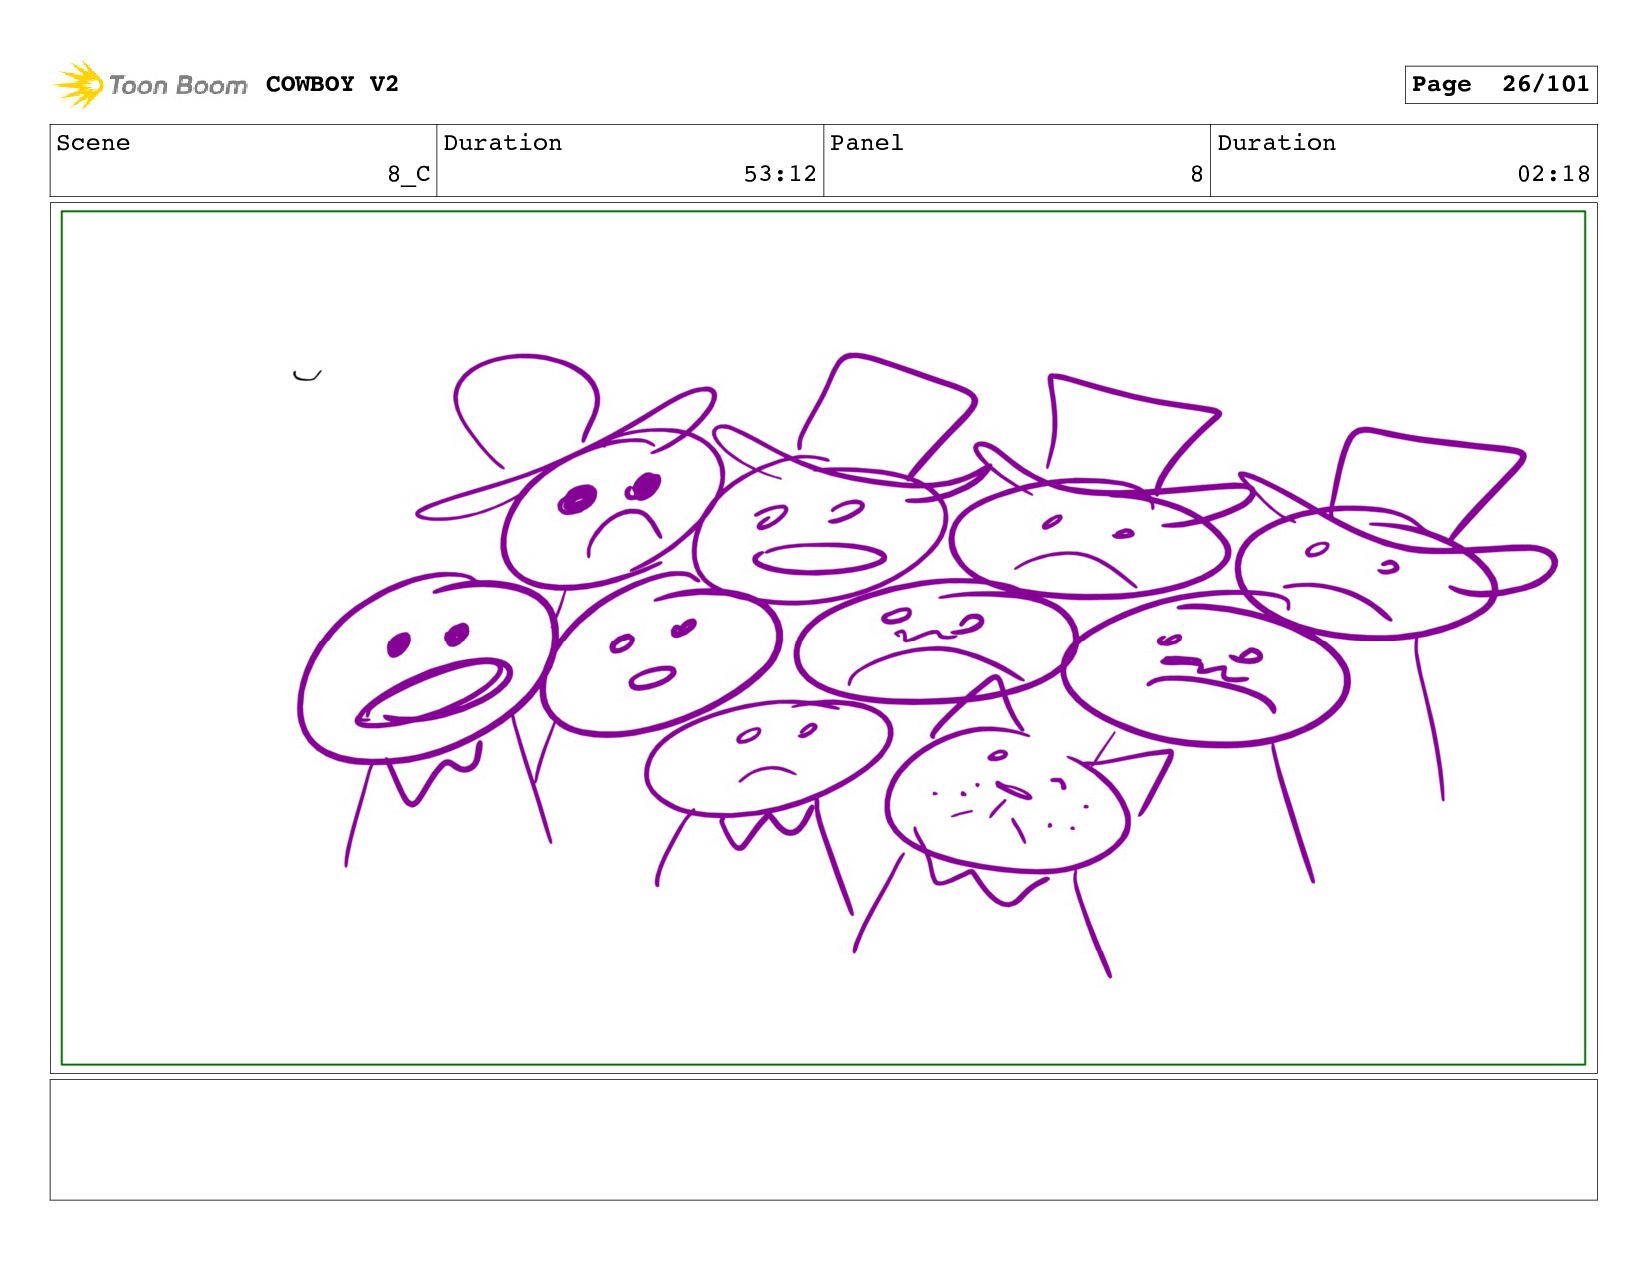Select the COWBOY V2 title text
Viewport: 1650px width, 1275px height.
332,84
